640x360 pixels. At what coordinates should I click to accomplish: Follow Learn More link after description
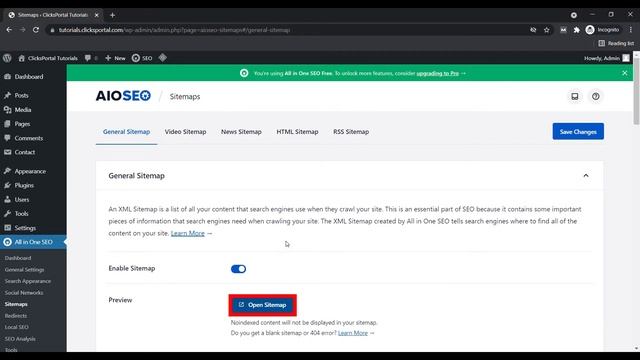point(188,233)
